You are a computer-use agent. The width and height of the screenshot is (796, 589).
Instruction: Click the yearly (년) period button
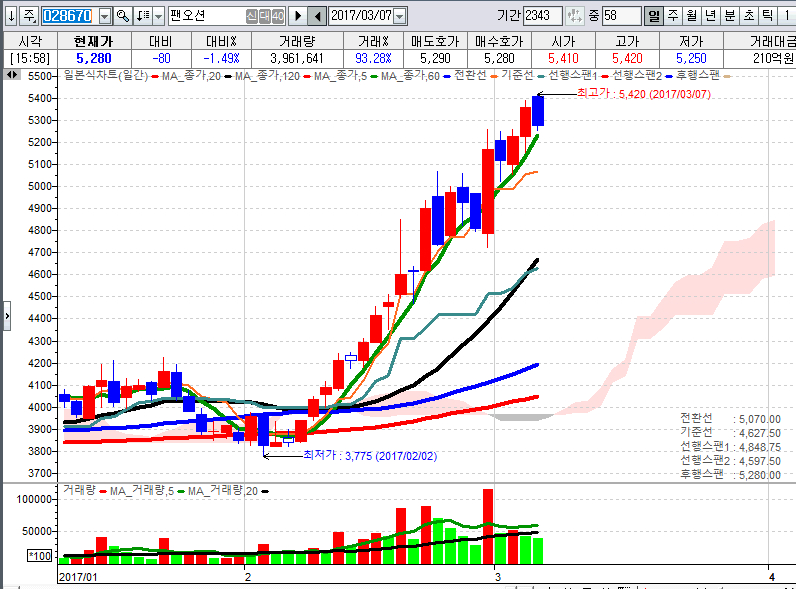point(710,16)
